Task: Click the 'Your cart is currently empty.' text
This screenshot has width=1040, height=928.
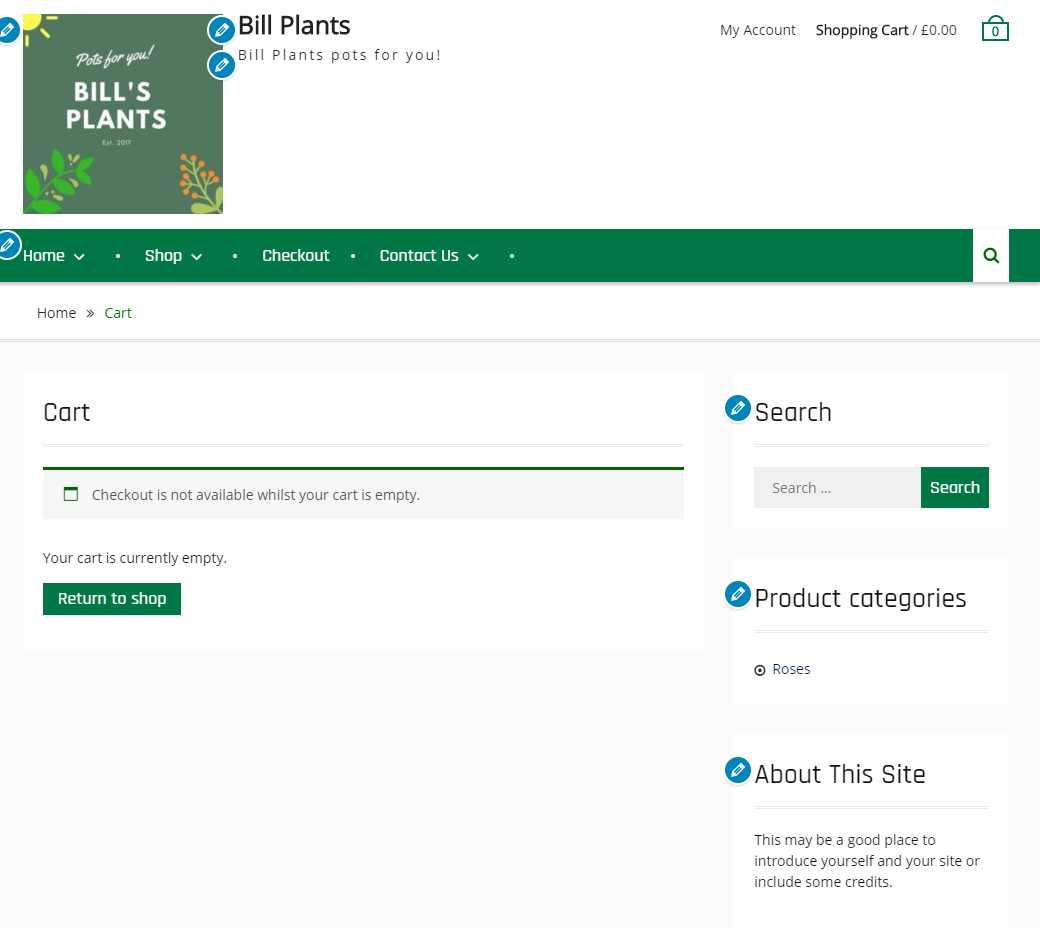Action: [x=135, y=558]
